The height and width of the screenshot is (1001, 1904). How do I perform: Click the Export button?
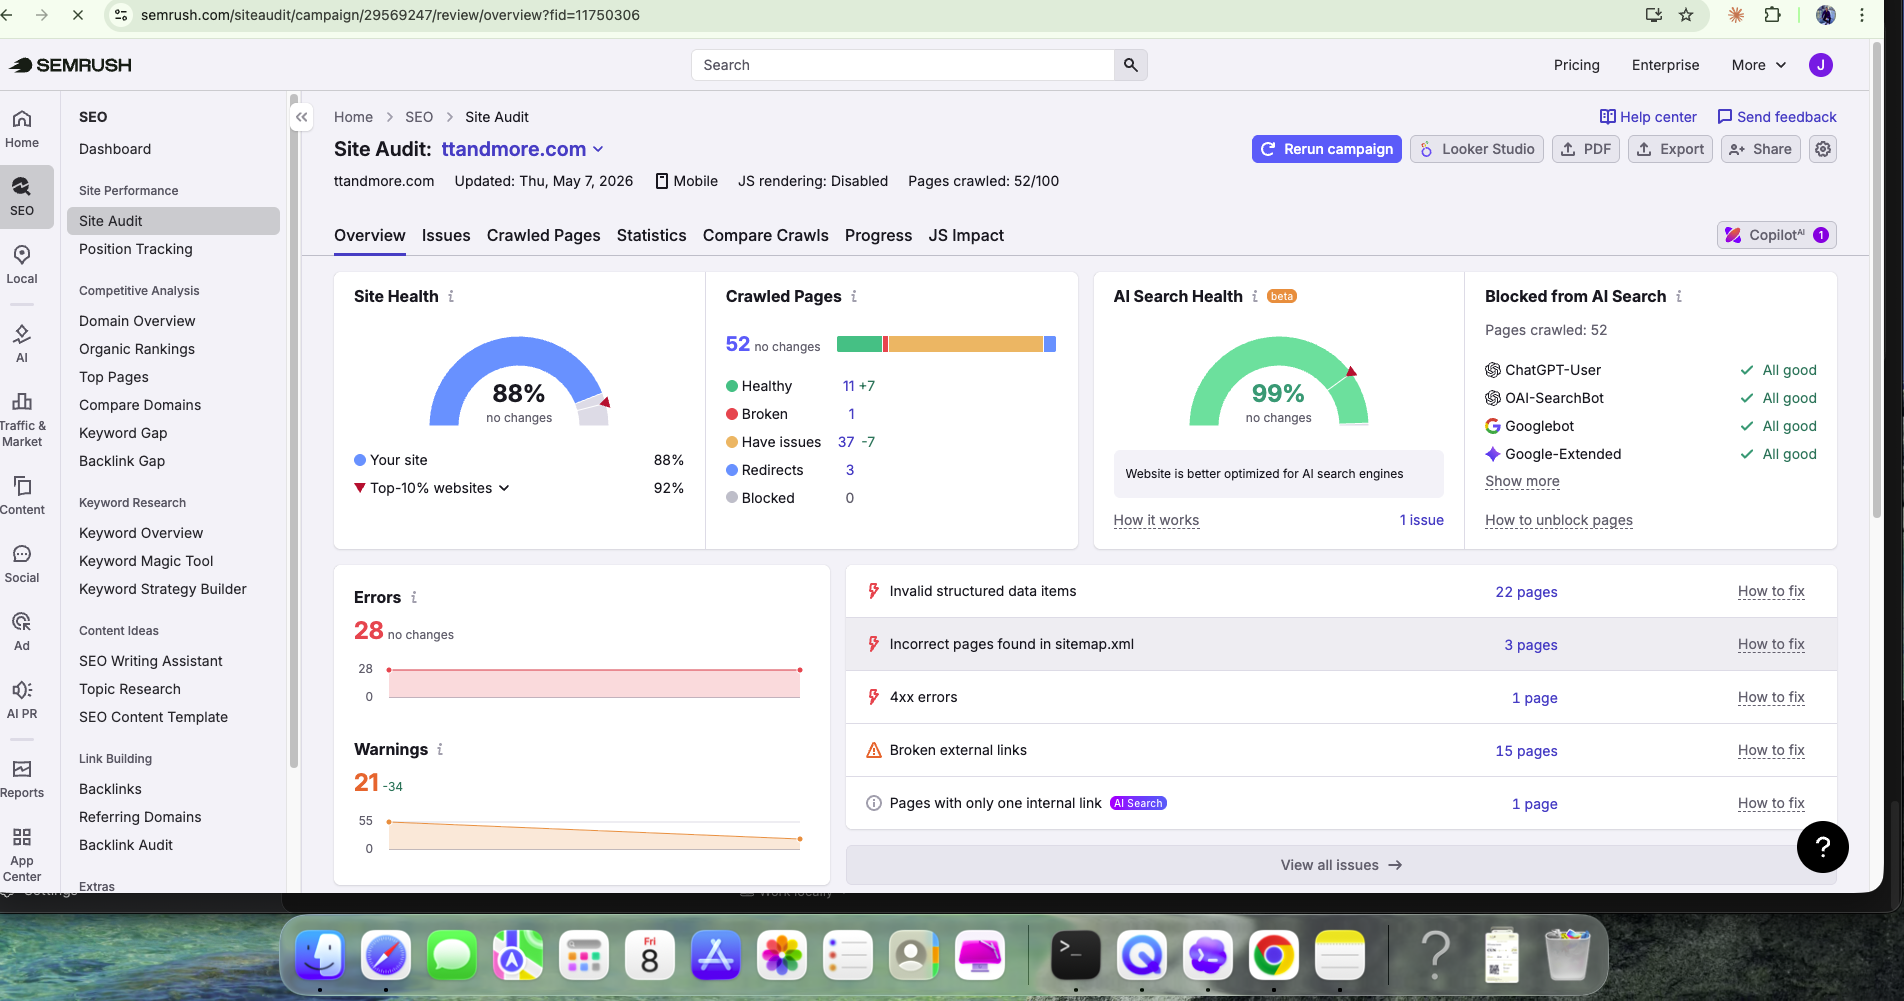(x=1671, y=149)
